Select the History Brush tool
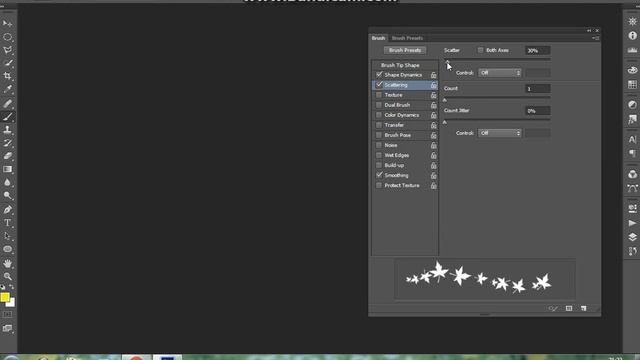The height and width of the screenshot is (360, 640). (x=7, y=143)
